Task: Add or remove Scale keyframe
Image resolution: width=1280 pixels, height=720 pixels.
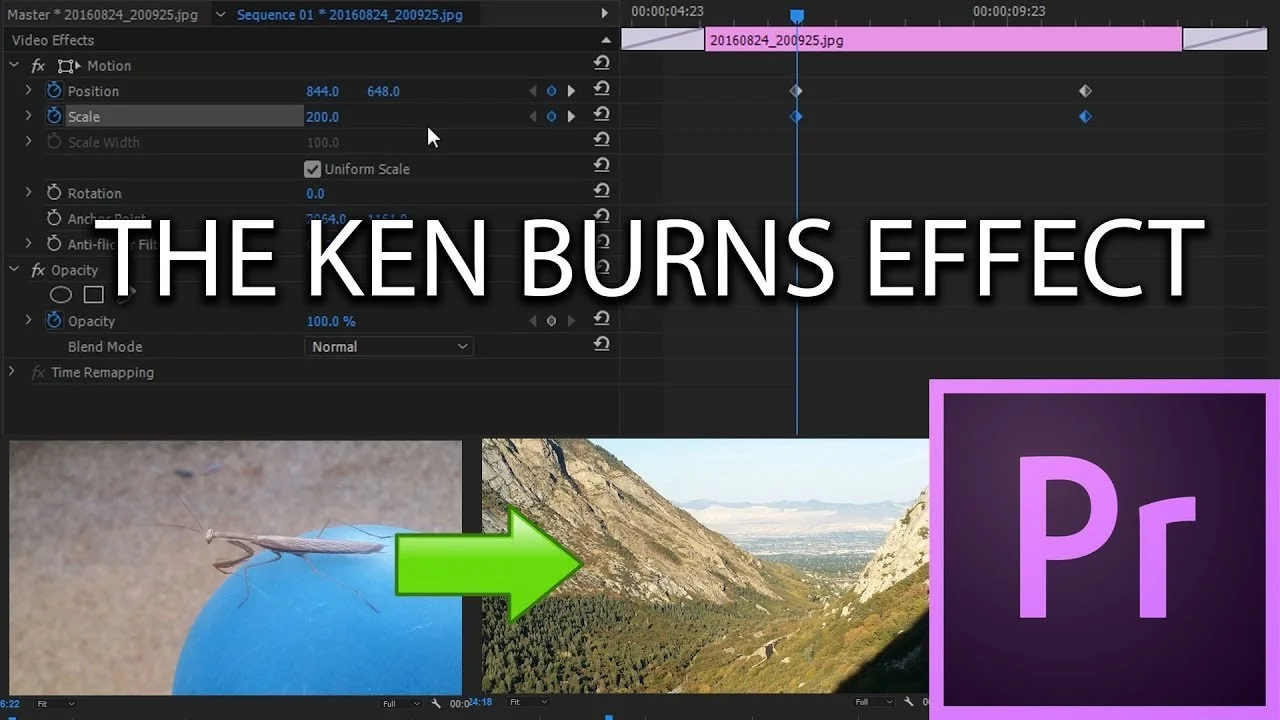Action: (551, 116)
